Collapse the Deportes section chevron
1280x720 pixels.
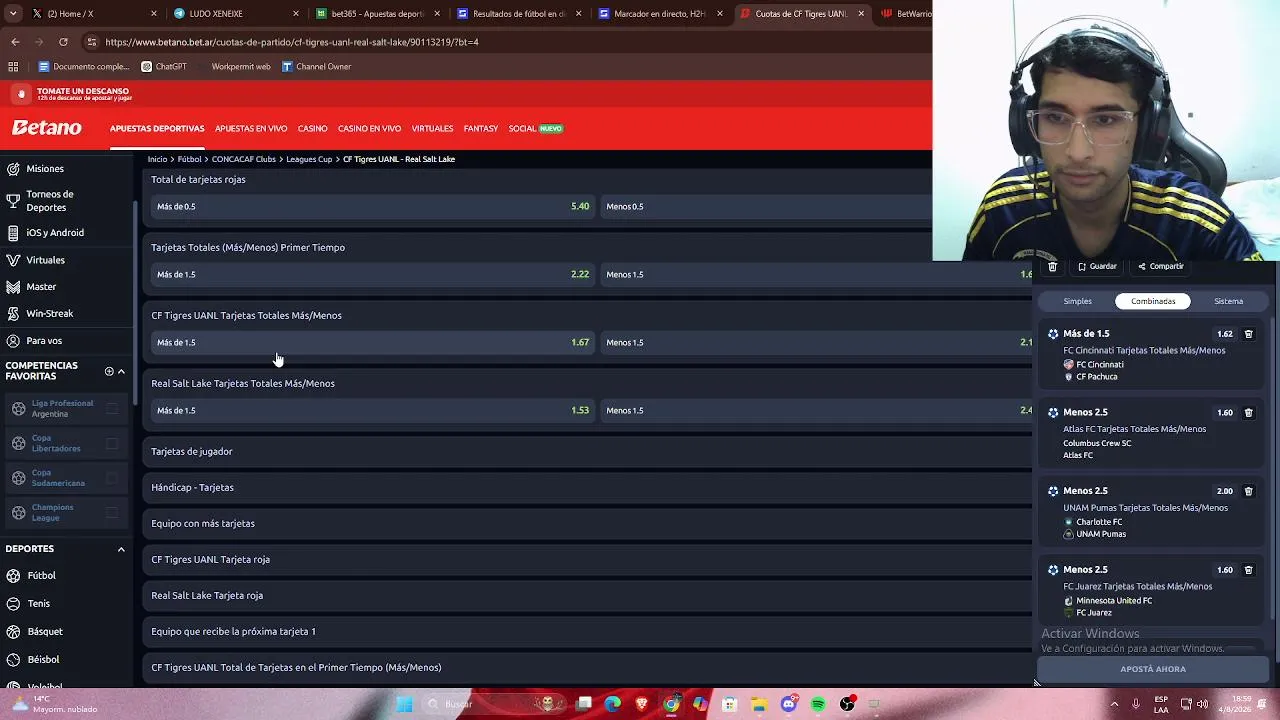tap(121, 549)
